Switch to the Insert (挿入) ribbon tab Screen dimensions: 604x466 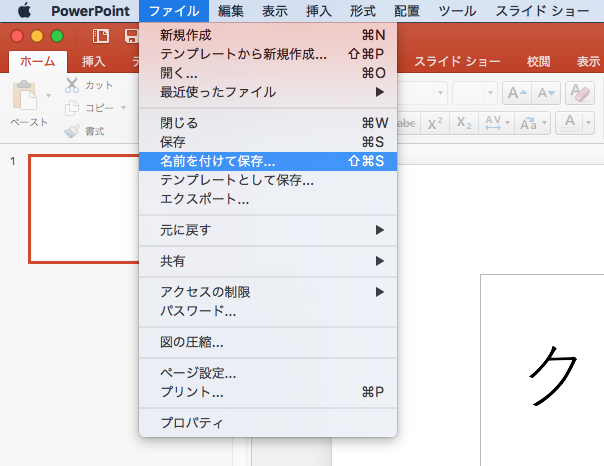(x=93, y=62)
